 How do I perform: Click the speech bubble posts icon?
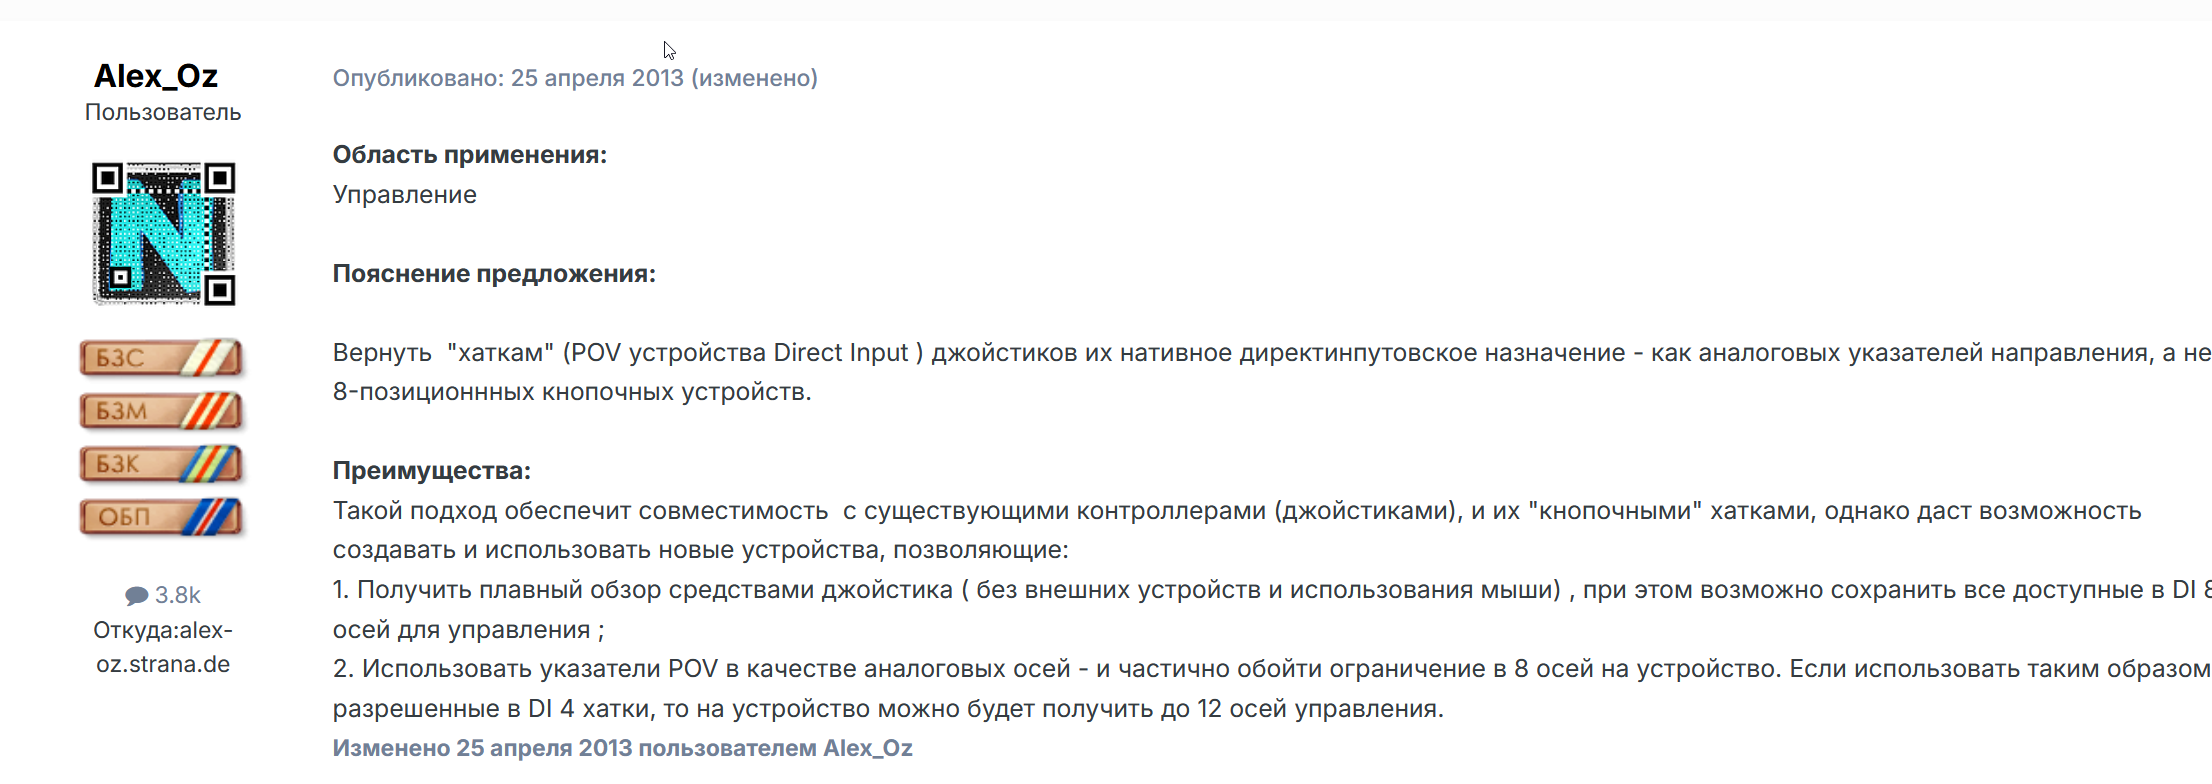[x=137, y=596]
